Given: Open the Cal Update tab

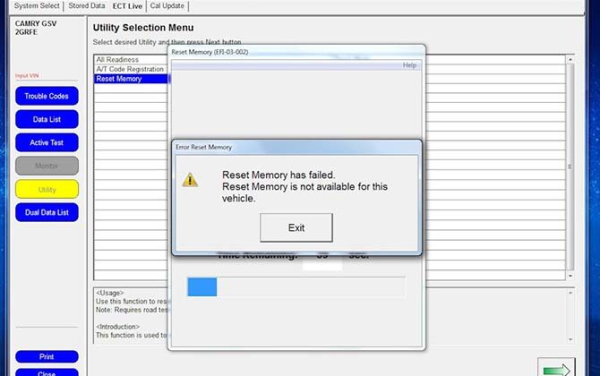Looking at the screenshot, I should [167, 6].
